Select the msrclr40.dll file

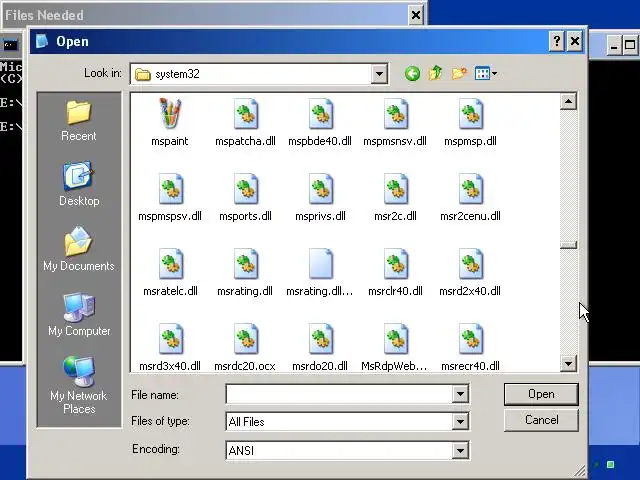(395, 272)
